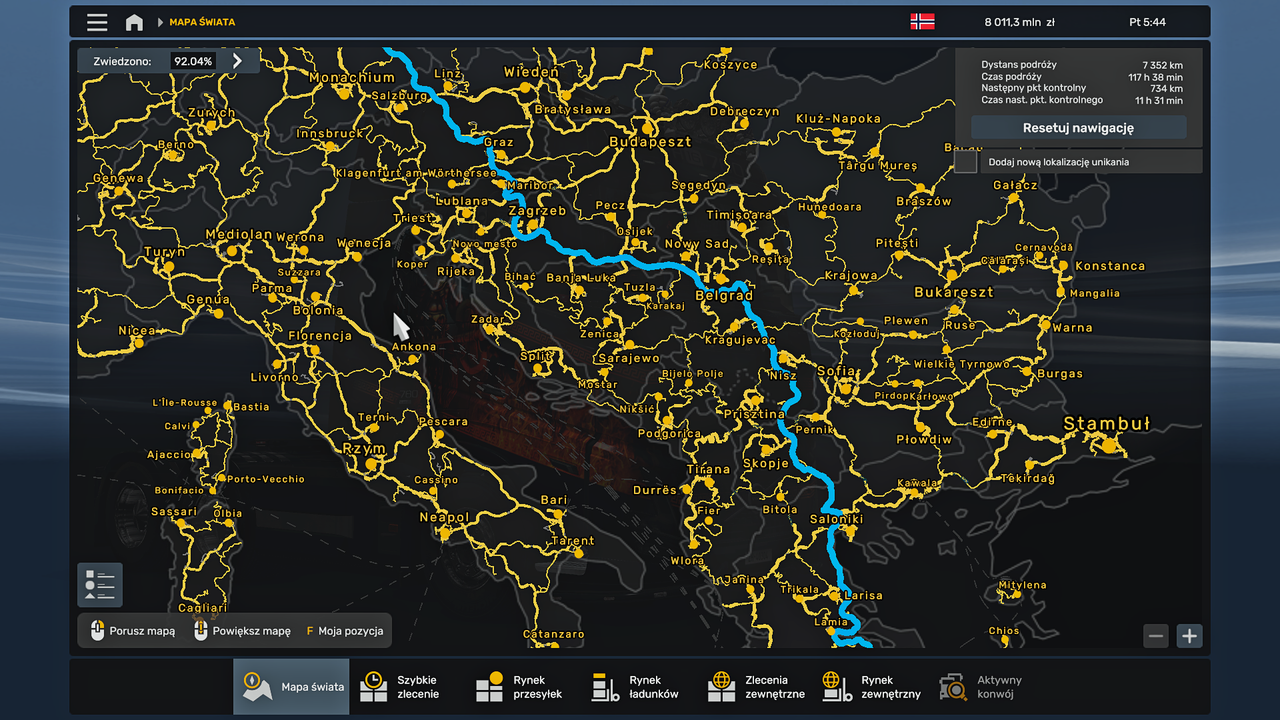Click the Neapol city label
Screen dimensions: 1280x720
tap(444, 517)
